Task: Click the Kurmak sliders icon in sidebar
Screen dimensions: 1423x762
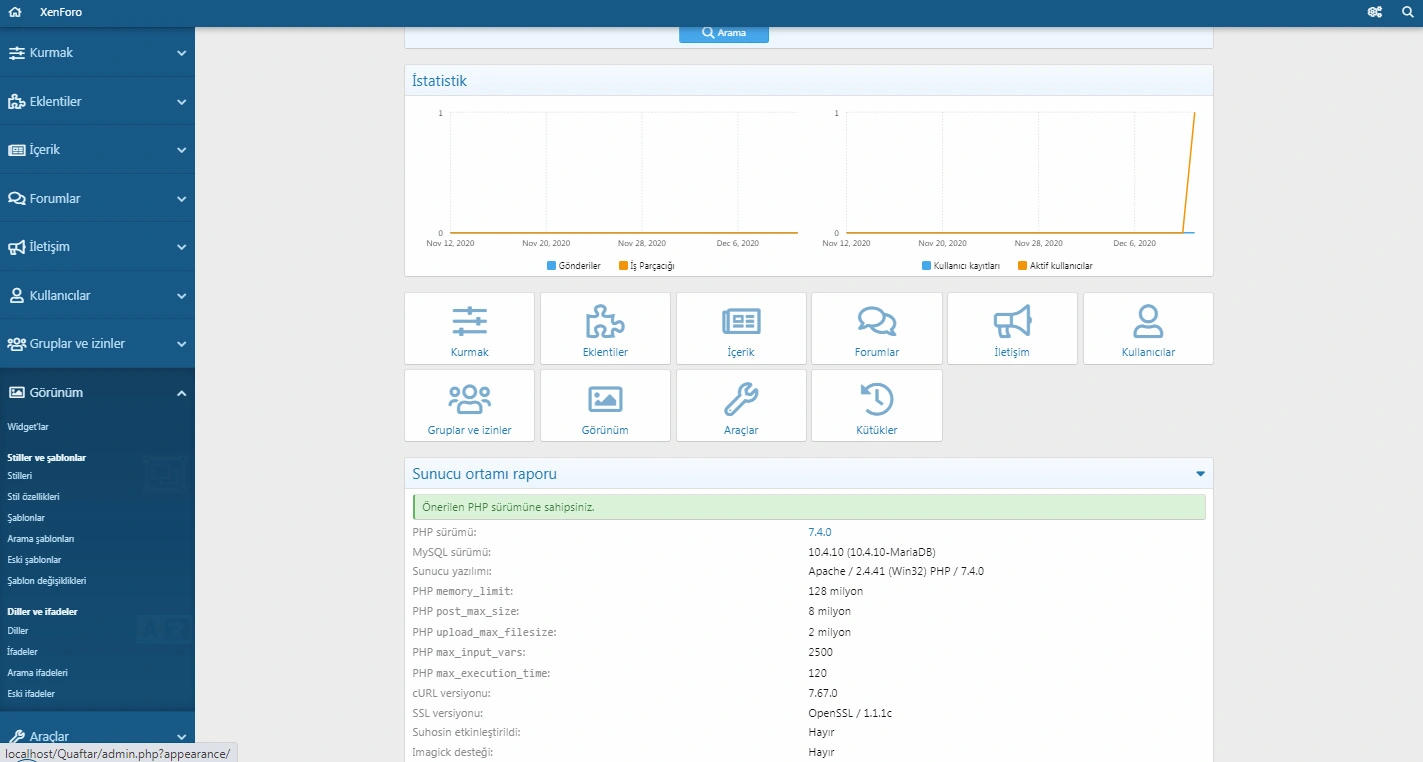Action: tap(16, 53)
